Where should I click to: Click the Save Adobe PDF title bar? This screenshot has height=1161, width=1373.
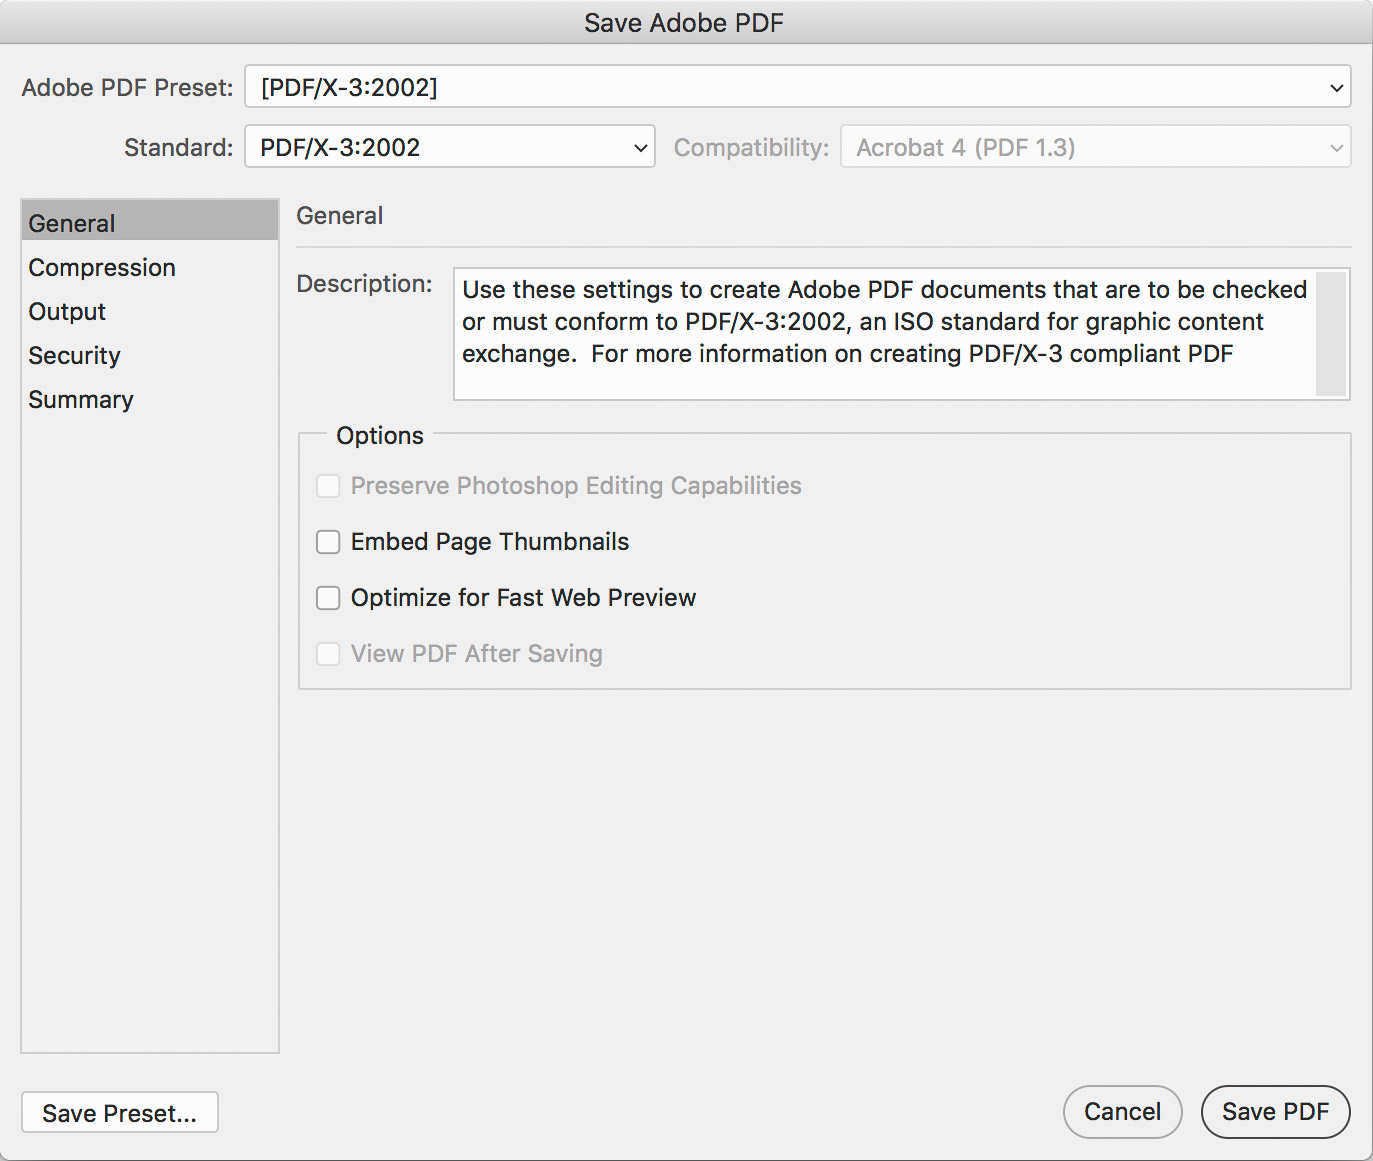[x=686, y=22]
